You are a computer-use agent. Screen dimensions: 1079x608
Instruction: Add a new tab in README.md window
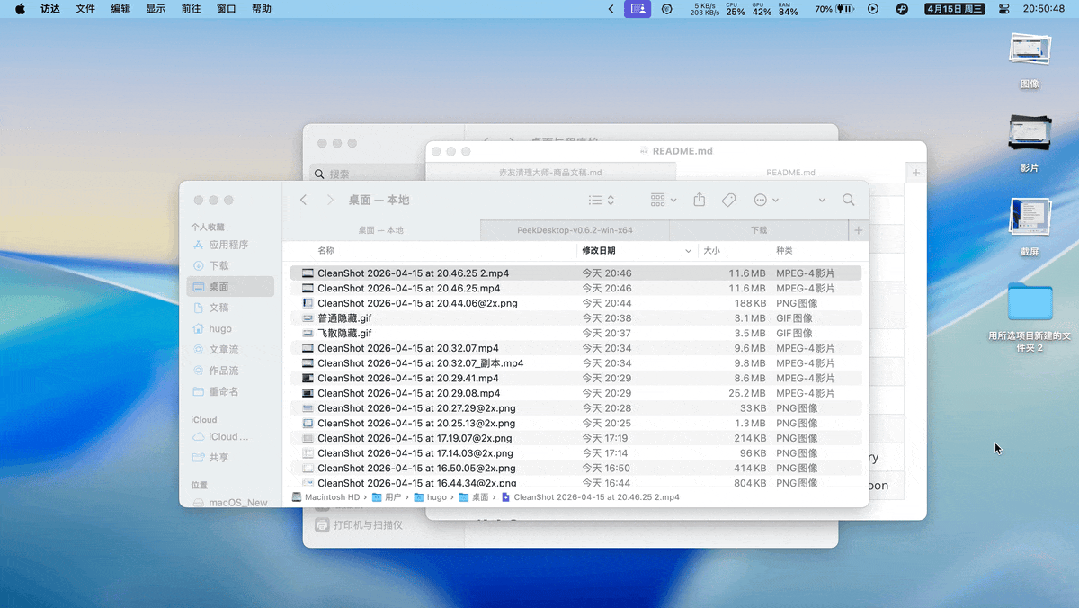[916, 173]
